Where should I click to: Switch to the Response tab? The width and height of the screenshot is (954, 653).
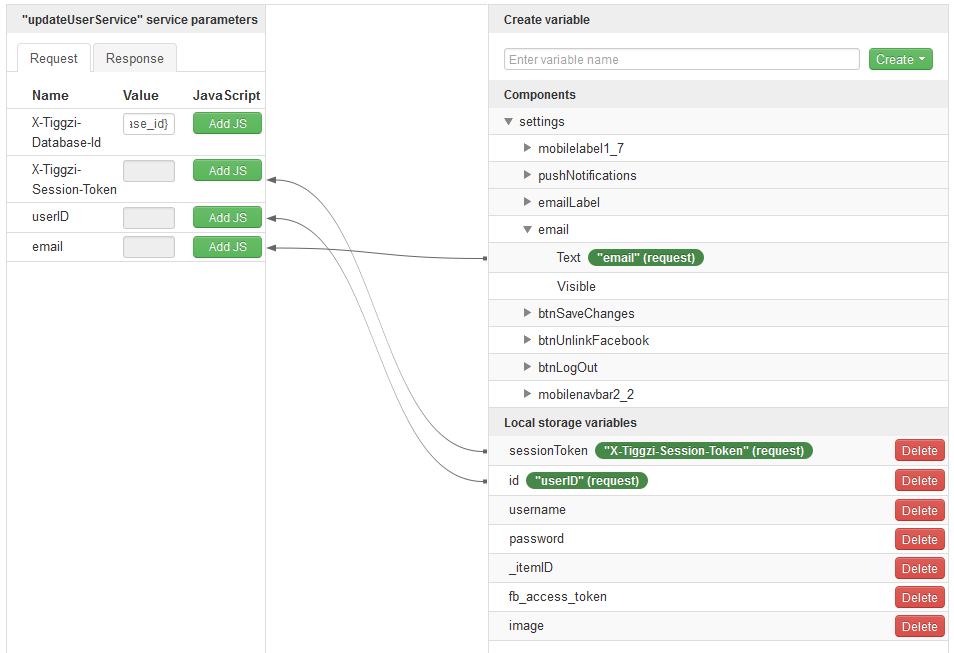(x=135, y=58)
